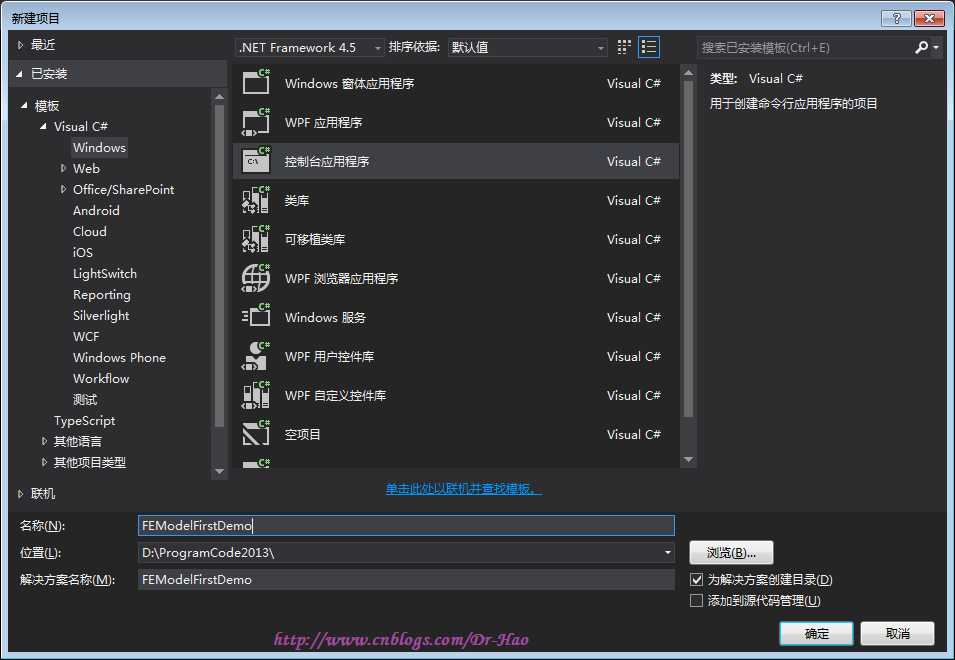955x660 pixels.
Task: Select LightSwitch in the template tree
Action: coord(105,273)
